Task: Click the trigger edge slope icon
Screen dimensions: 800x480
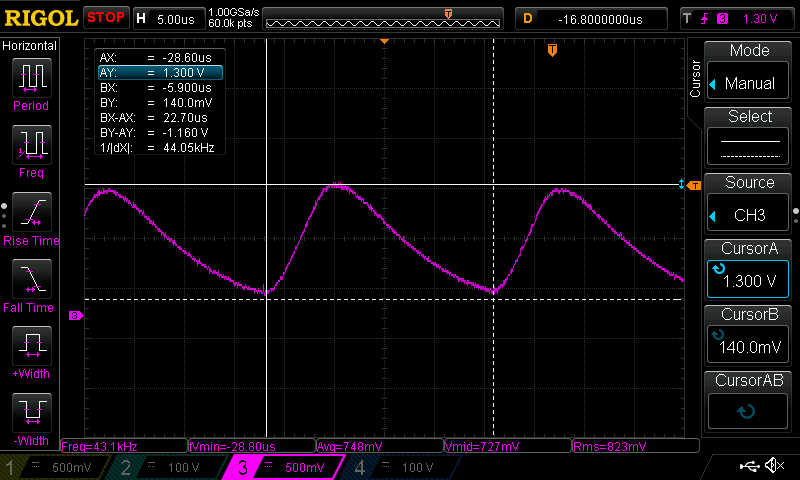Action: tap(705, 19)
